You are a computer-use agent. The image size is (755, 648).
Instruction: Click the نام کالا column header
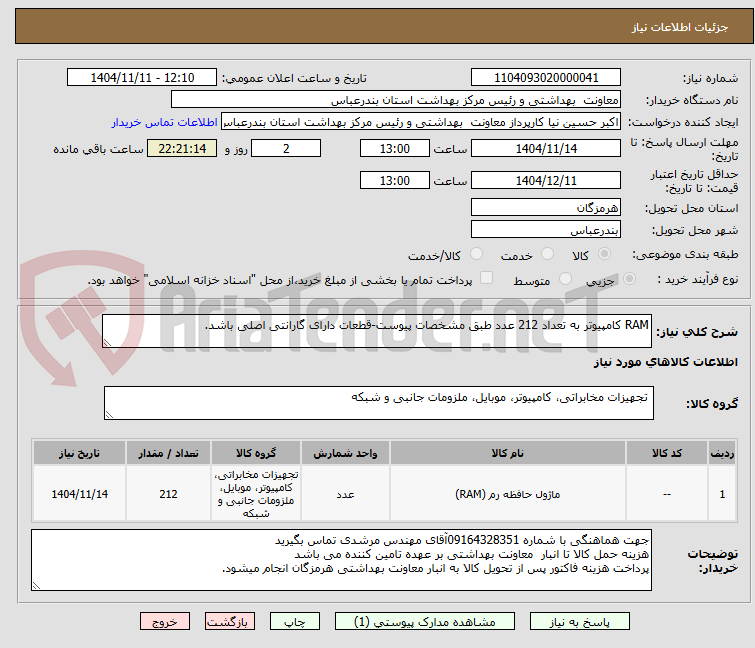pyautogui.click(x=508, y=453)
